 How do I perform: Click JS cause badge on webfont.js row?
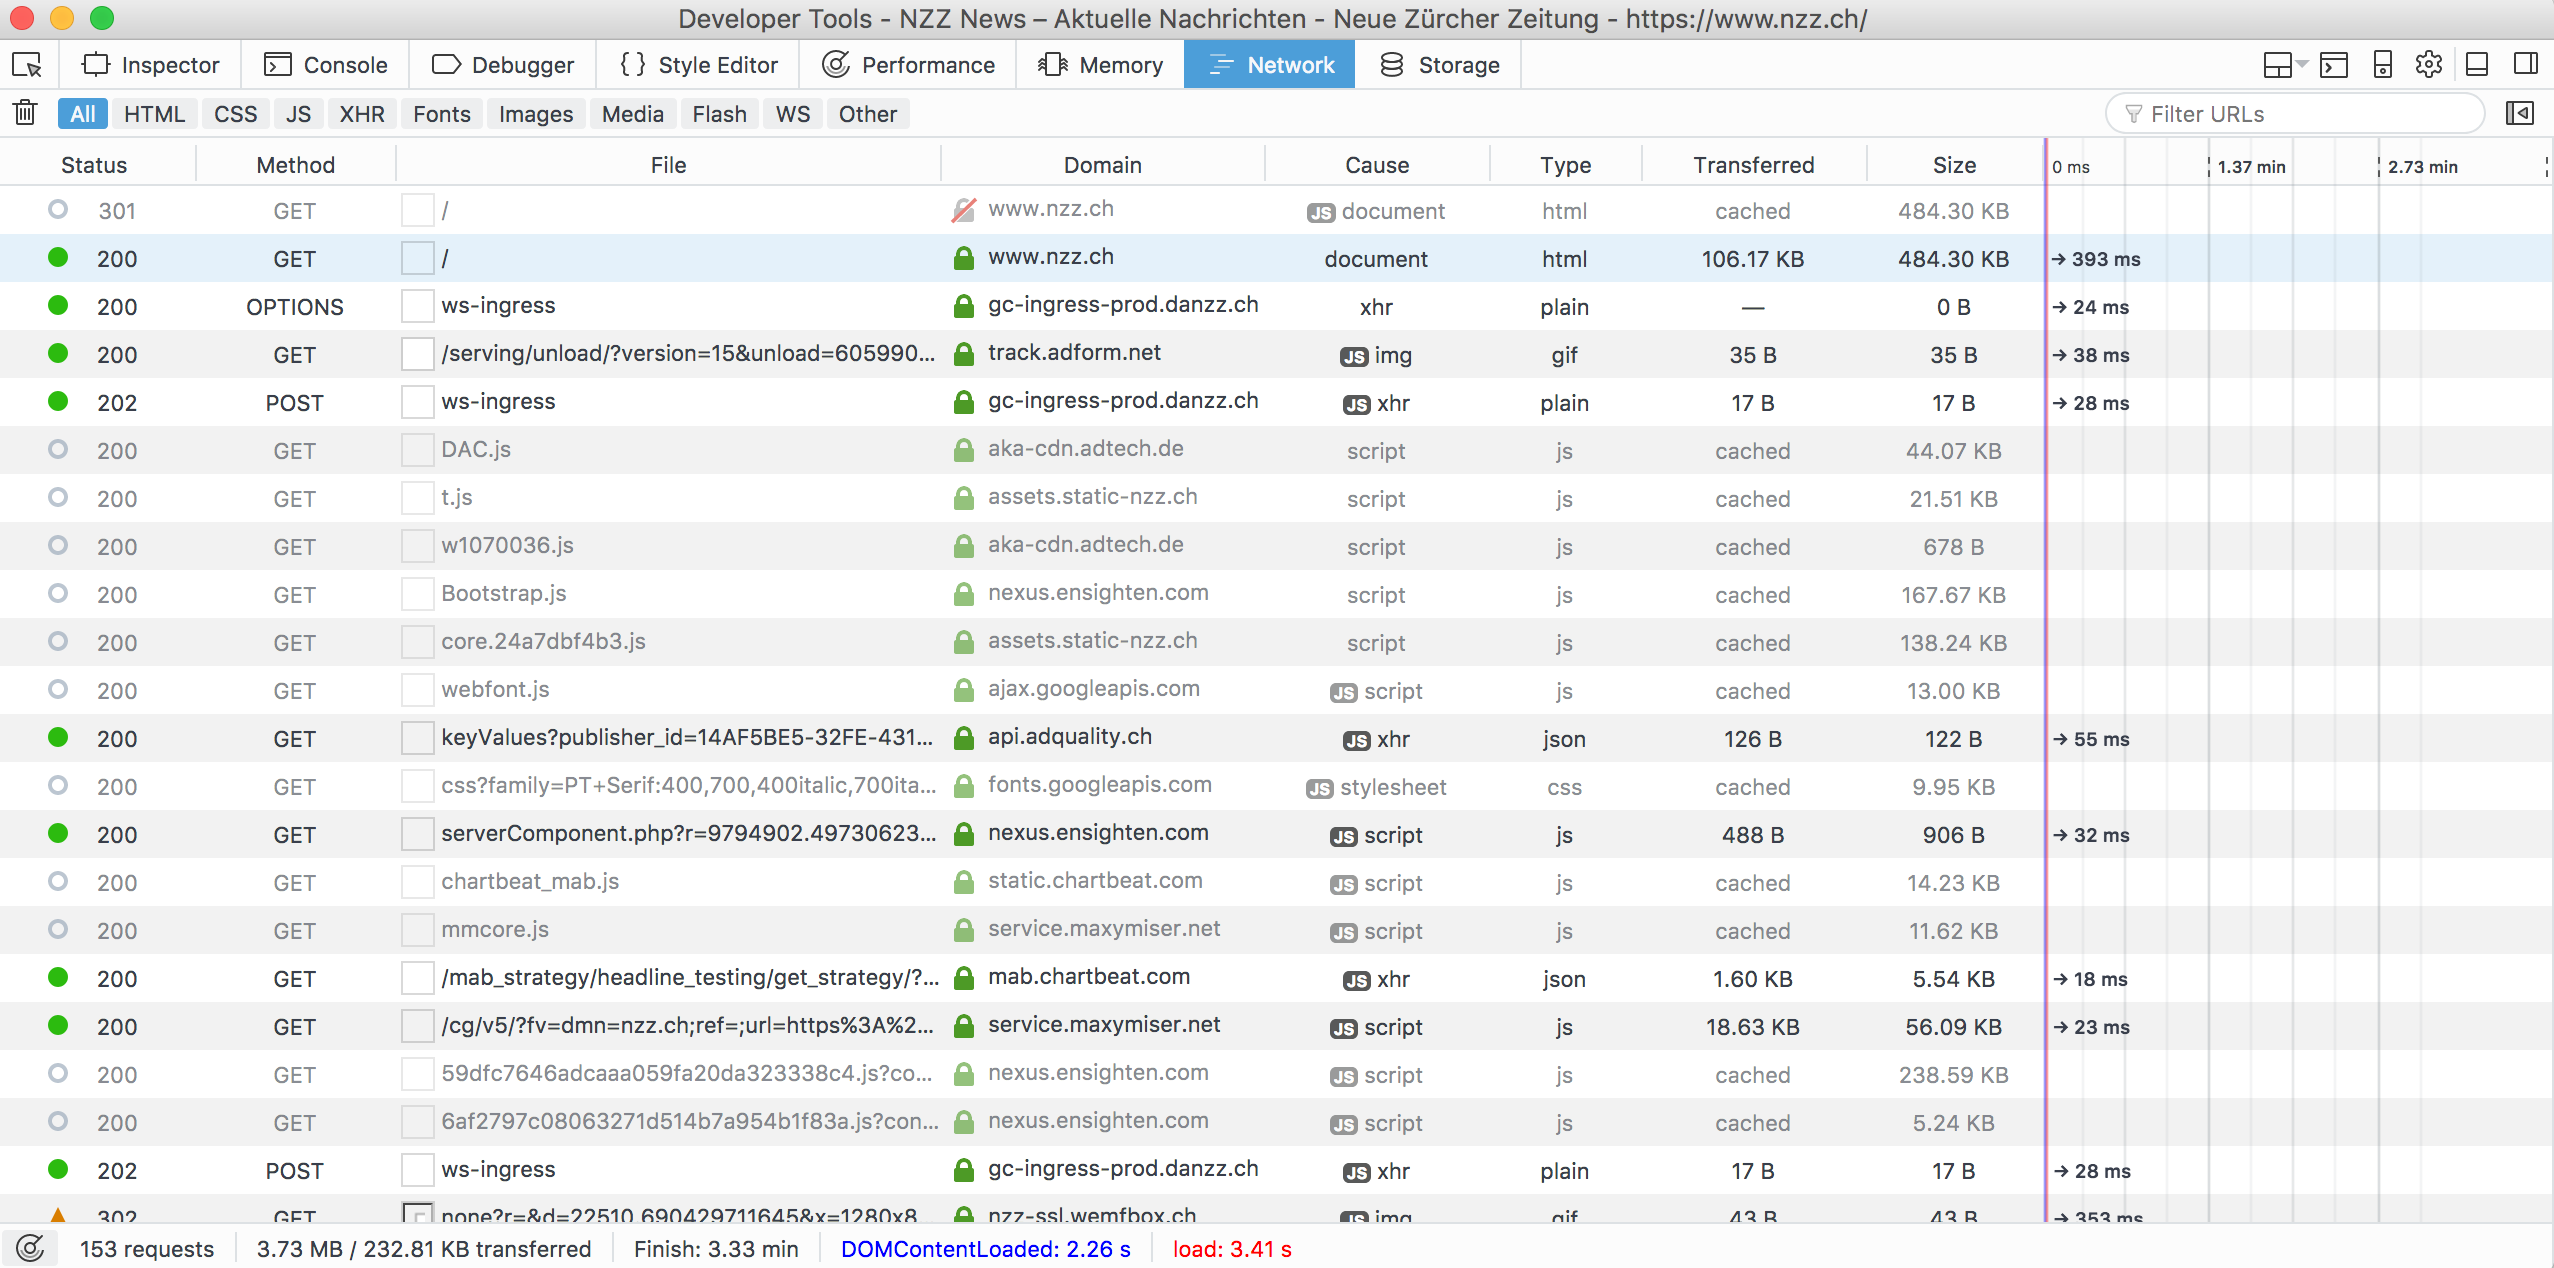(1344, 692)
